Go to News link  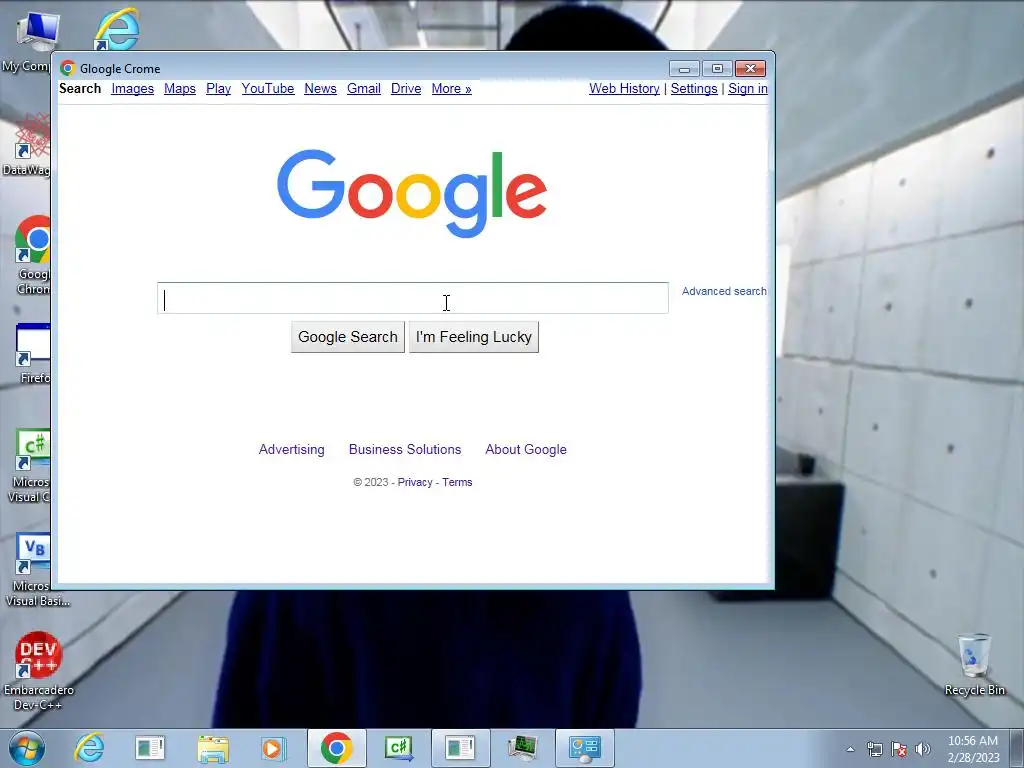pos(320,89)
